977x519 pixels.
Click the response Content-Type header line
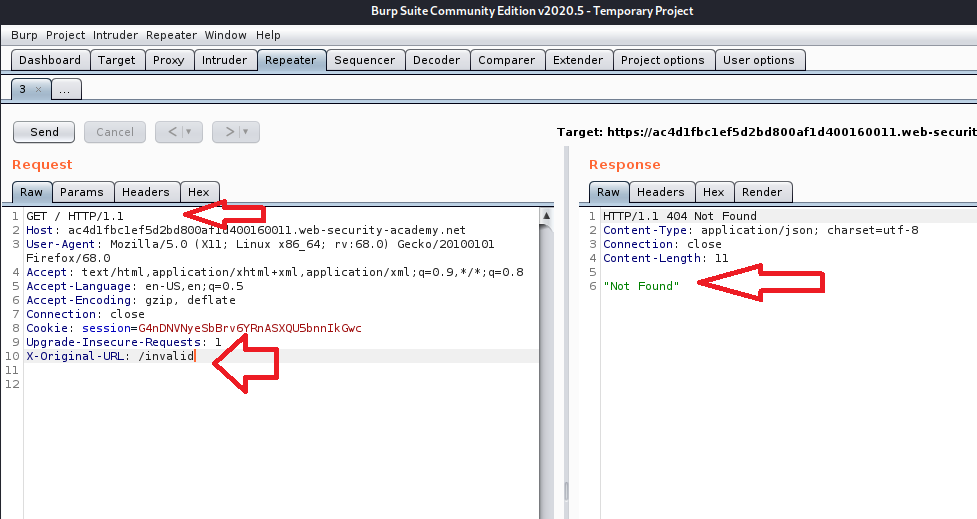click(x=761, y=230)
